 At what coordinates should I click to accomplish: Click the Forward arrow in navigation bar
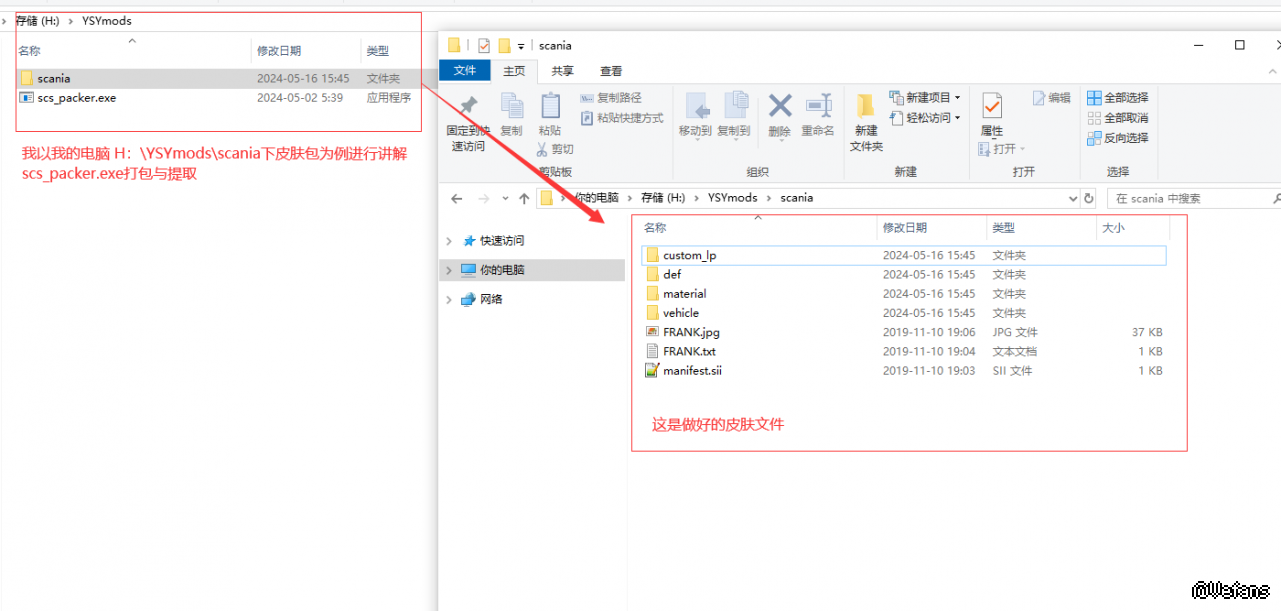[x=485, y=198]
